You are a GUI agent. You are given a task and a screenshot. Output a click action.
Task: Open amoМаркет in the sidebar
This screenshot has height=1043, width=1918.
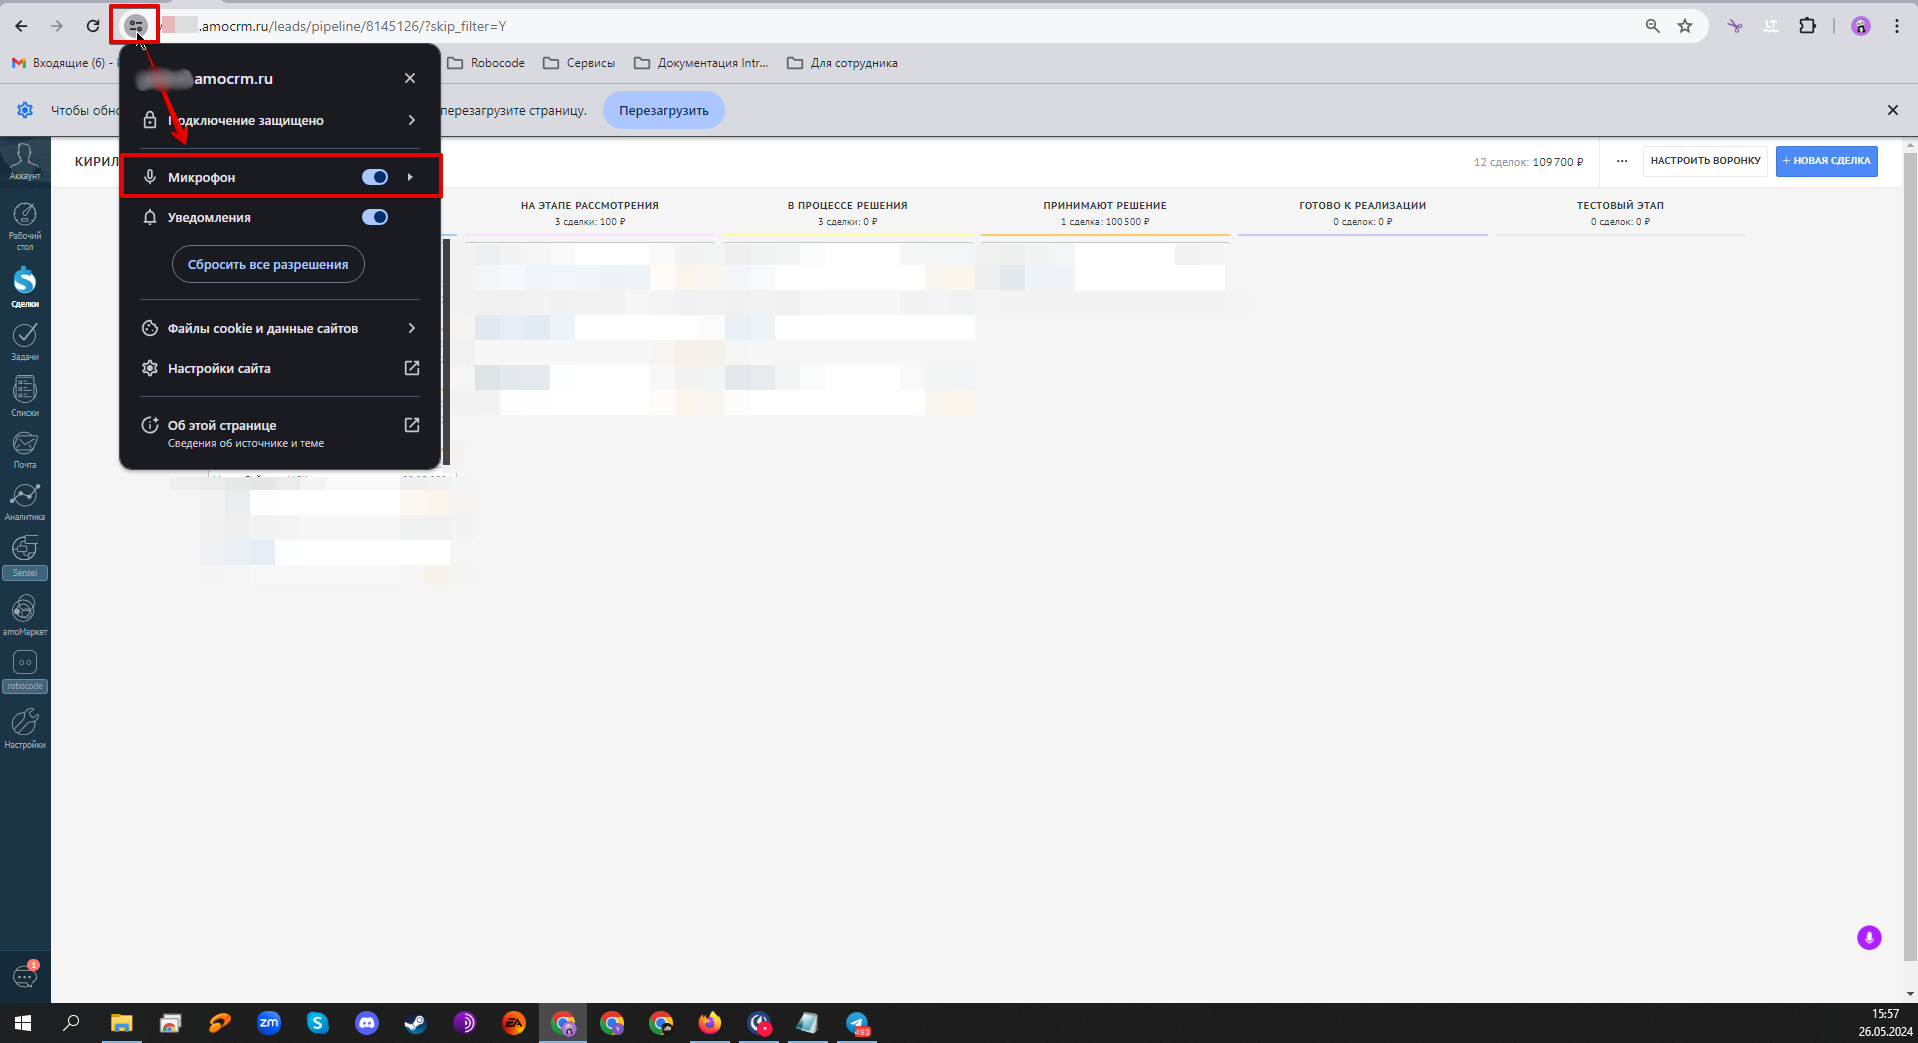point(25,616)
